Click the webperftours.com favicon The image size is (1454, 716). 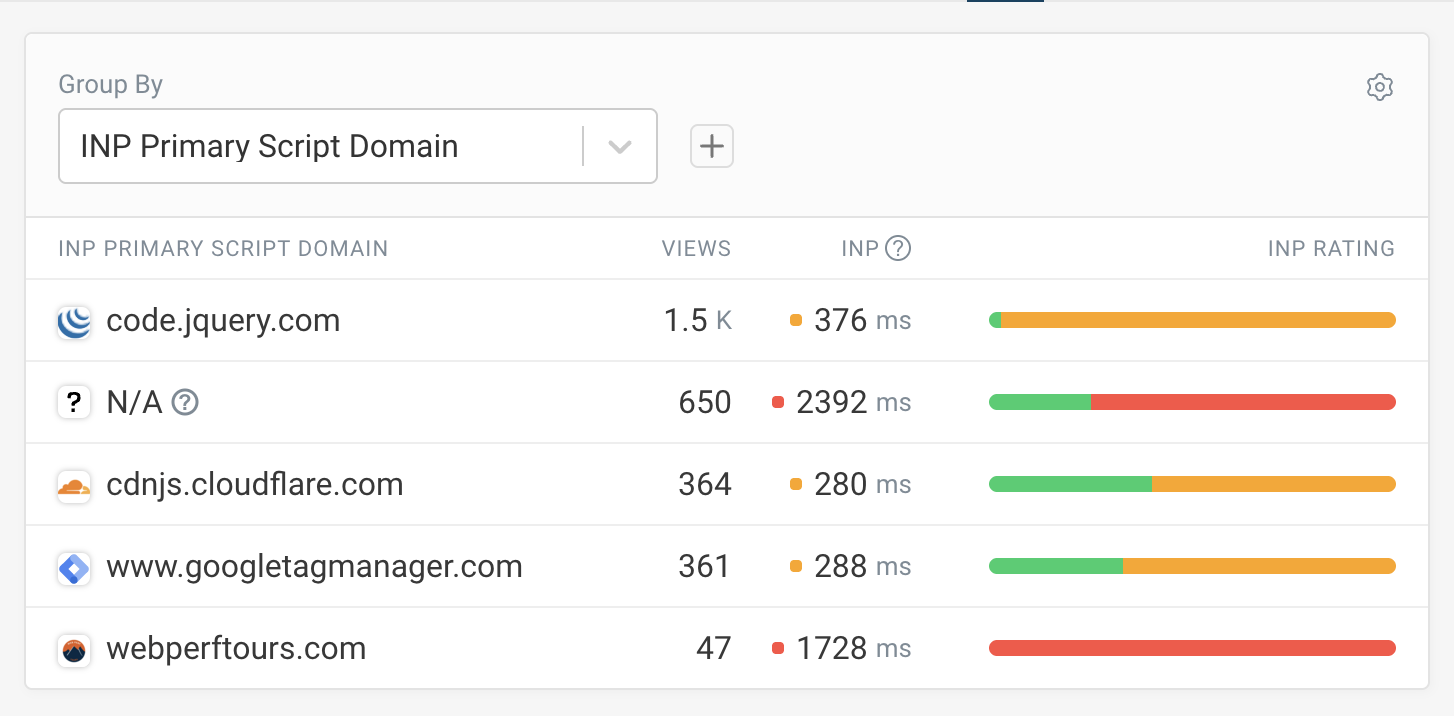tap(75, 649)
